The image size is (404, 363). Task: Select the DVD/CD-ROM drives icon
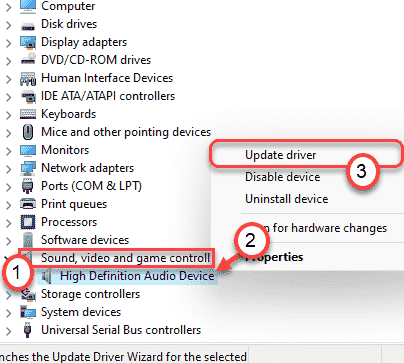(x=28, y=59)
